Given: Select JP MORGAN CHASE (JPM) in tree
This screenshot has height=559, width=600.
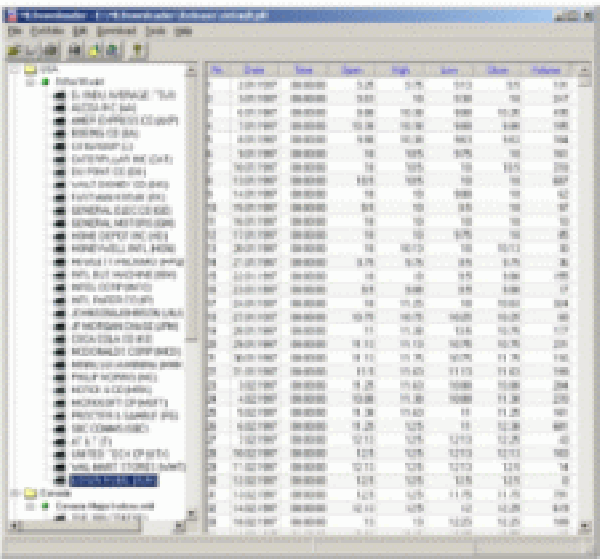Looking at the screenshot, I should (125, 326).
